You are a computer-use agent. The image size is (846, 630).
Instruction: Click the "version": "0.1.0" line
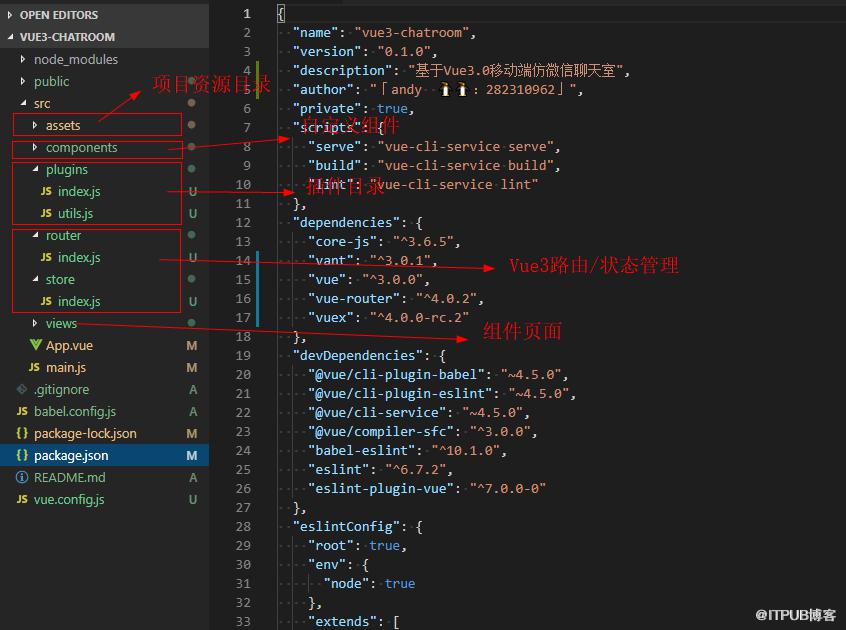365,51
